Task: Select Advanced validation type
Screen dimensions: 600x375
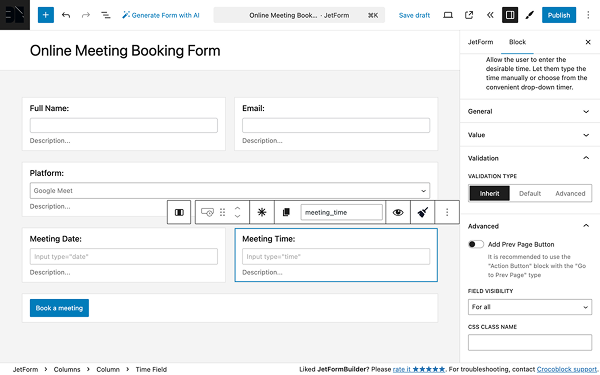Action: pos(570,193)
